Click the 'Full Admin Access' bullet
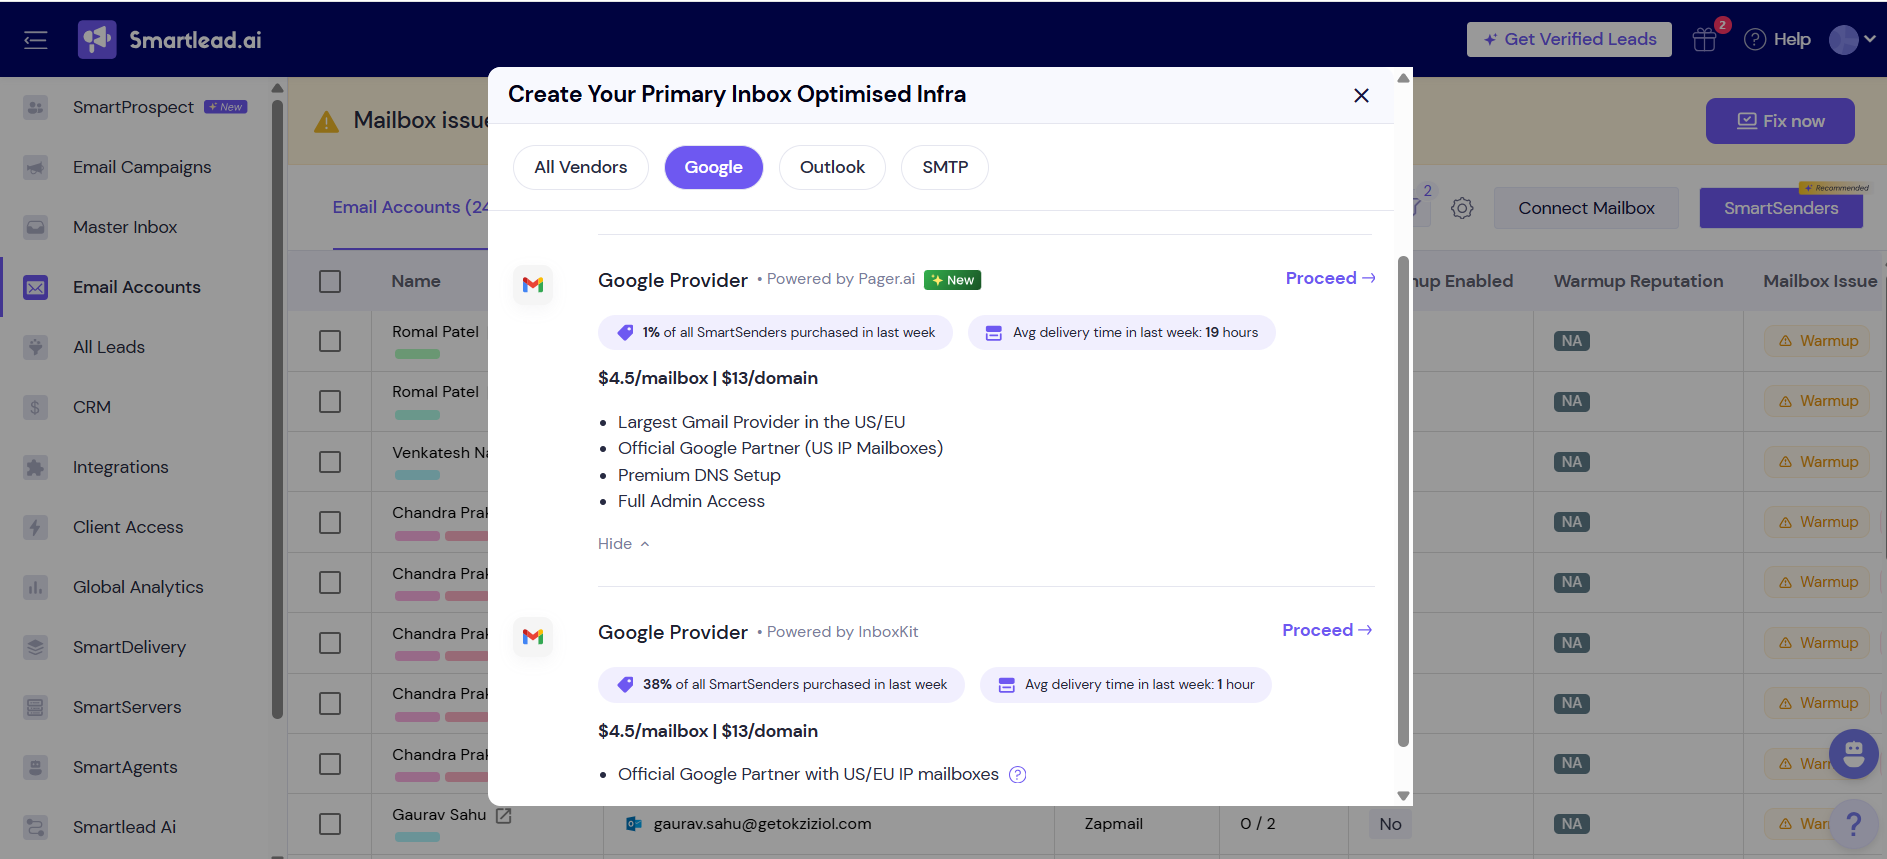 coord(691,501)
